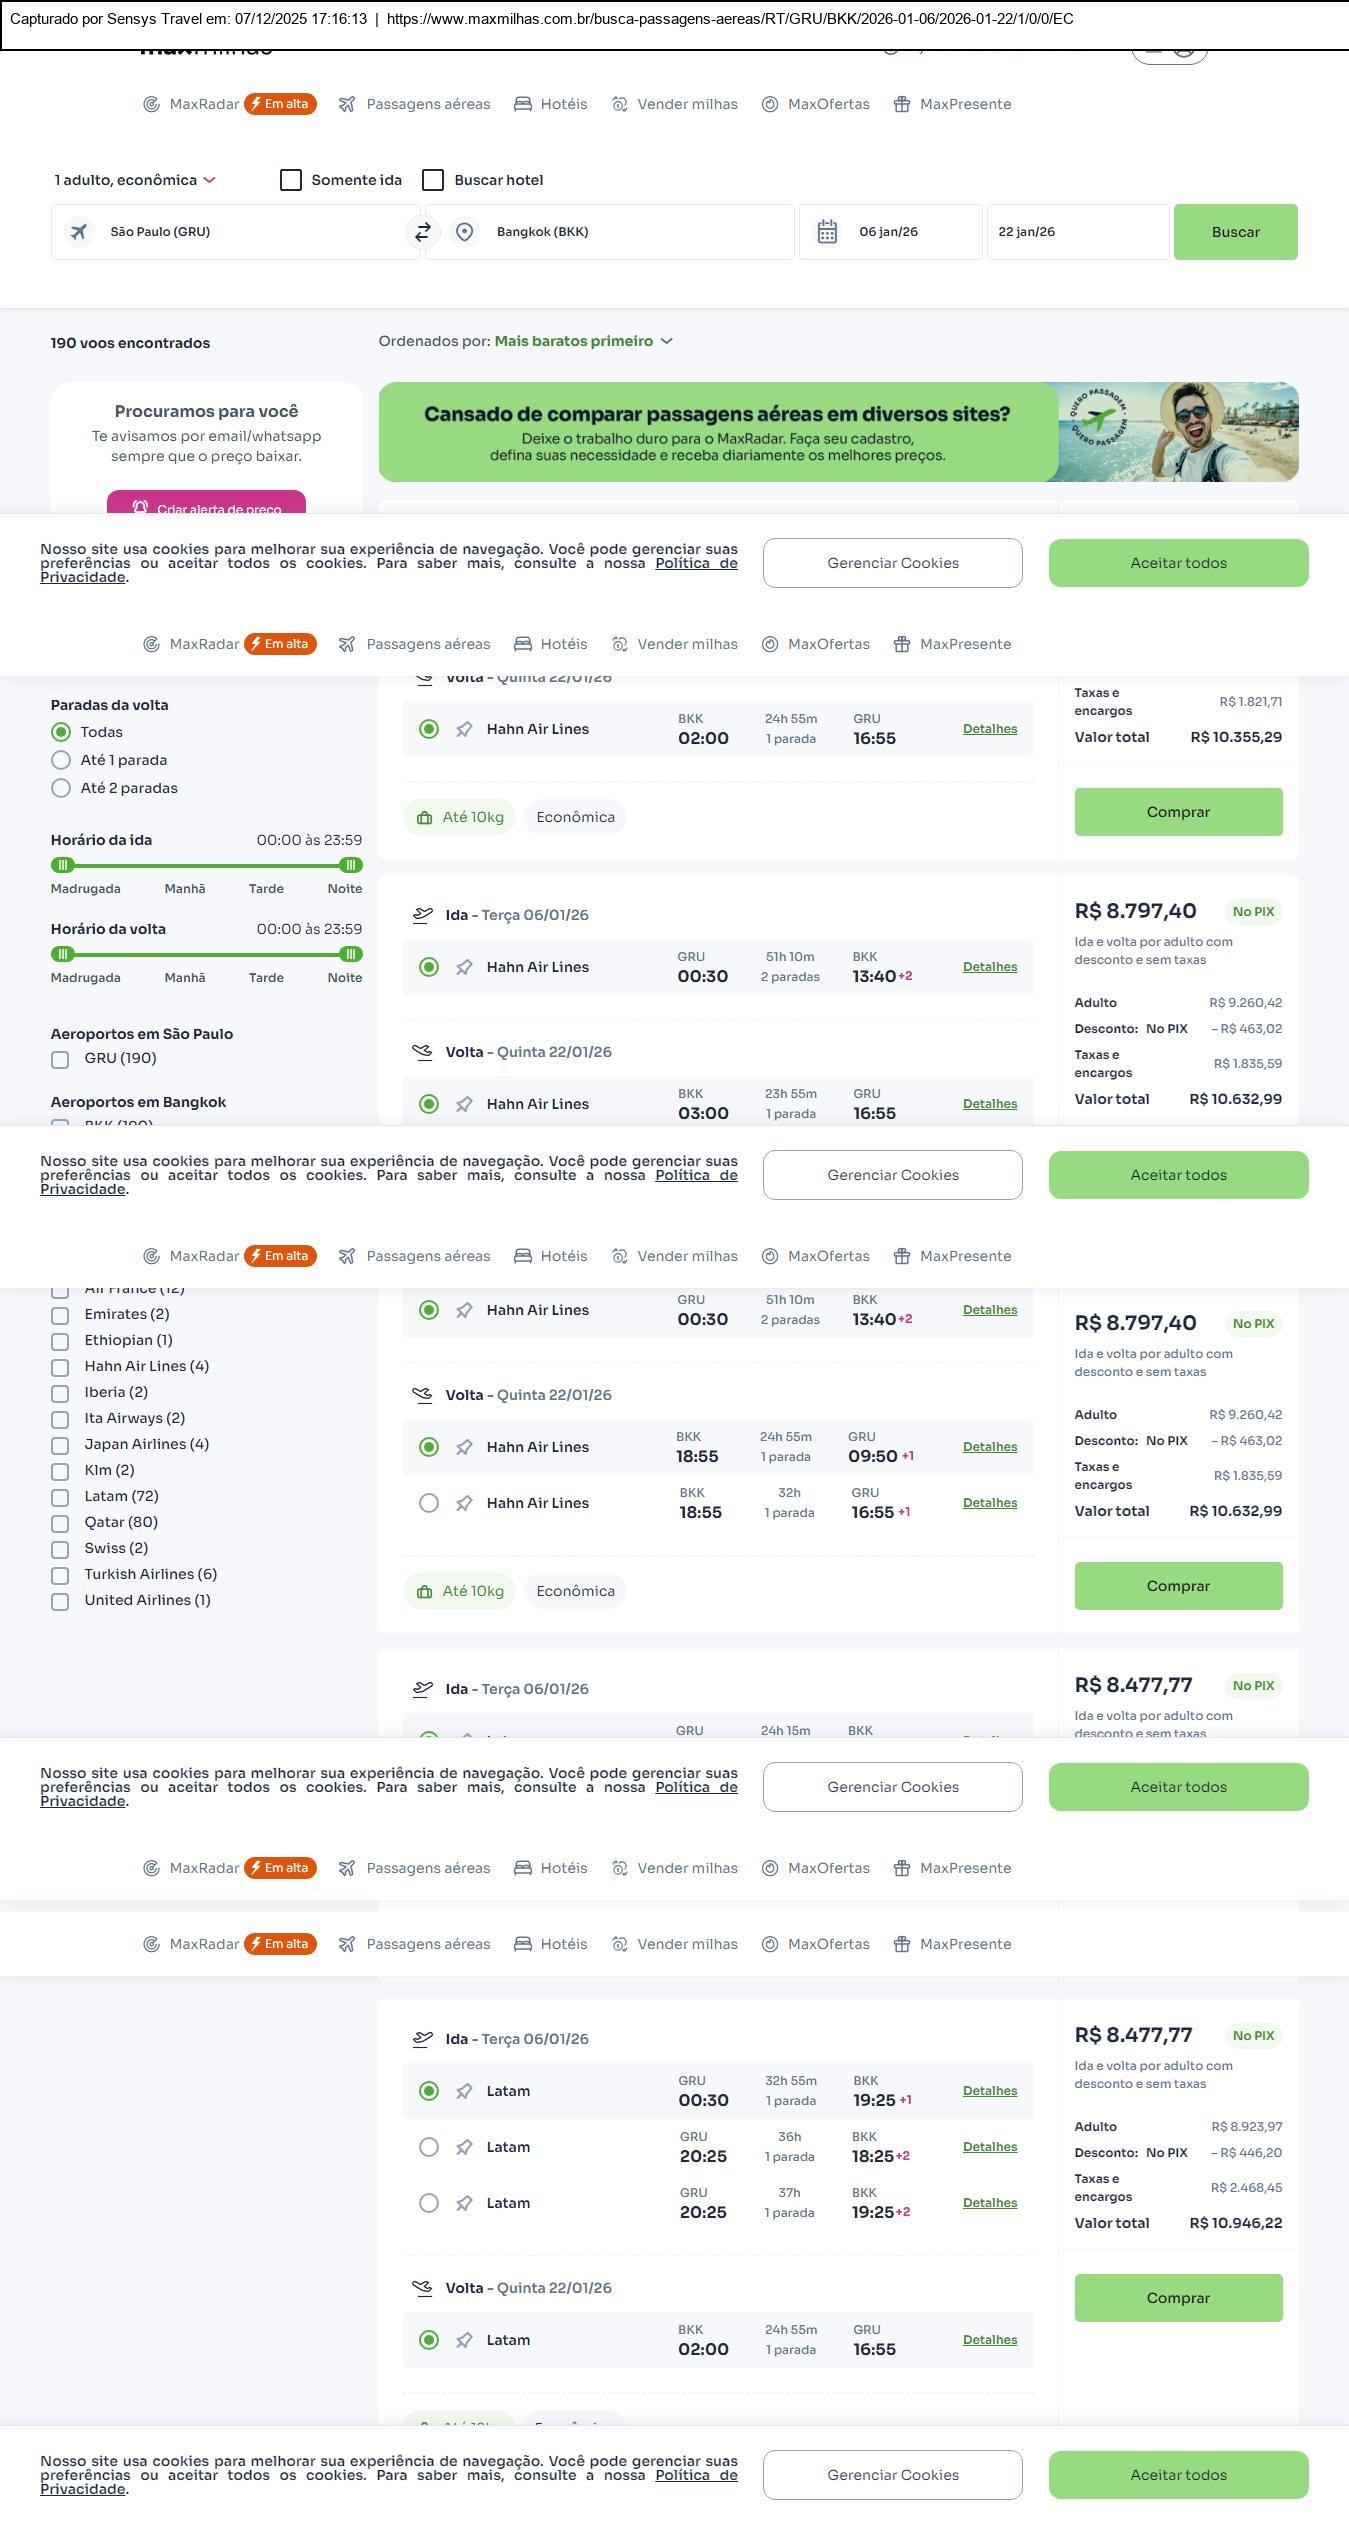
Task: Select the Até 1 parada return option
Action: pyautogui.click(x=61, y=760)
